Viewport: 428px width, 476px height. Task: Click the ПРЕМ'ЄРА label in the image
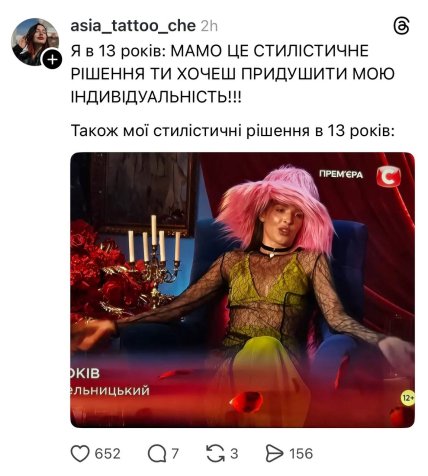tap(341, 174)
